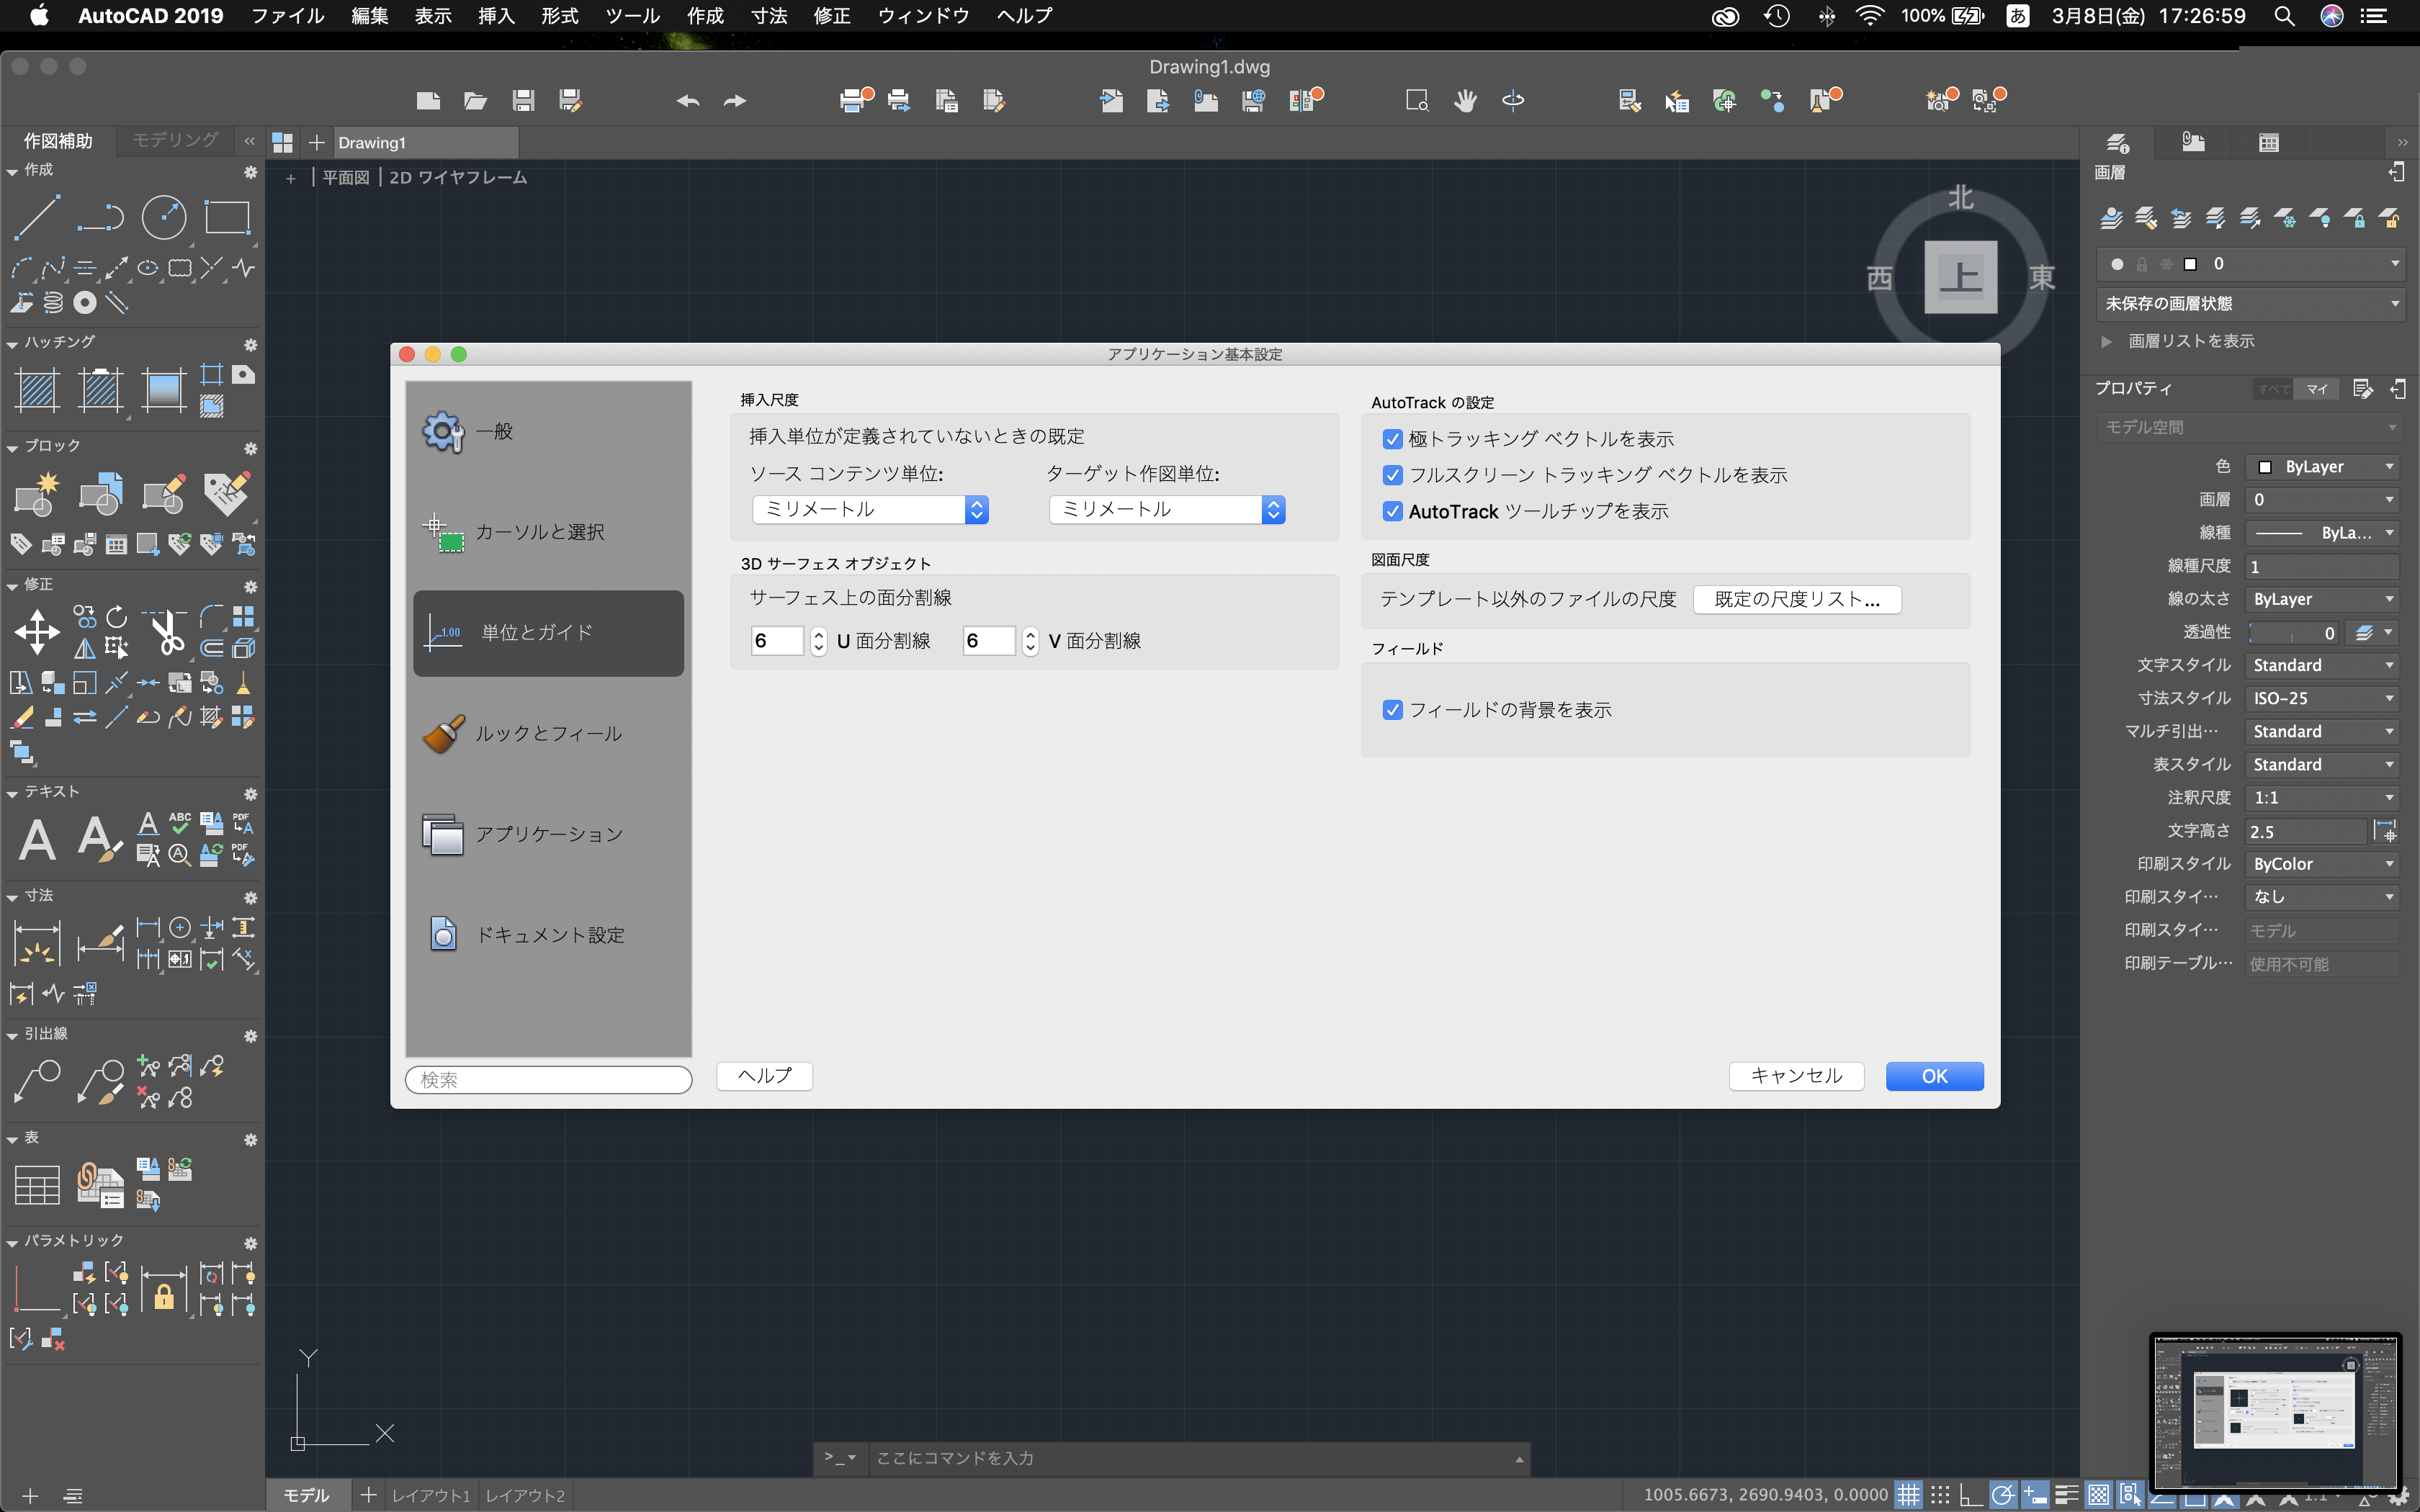Click the Redo arrow in toolbar
This screenshot has width=2420, height=1512.
pos(735,101)
